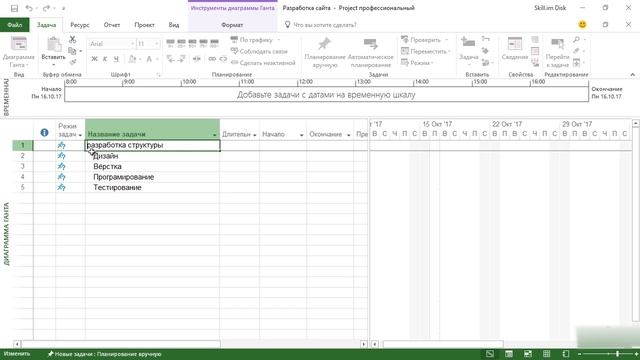
Task: Click the Undo arrow icon
Action: 29,8
